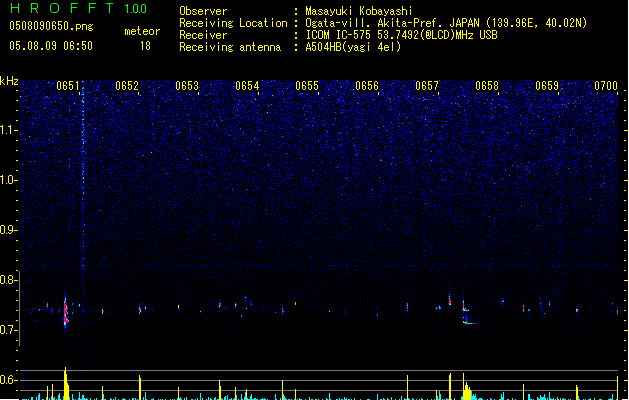
Task: Click the 0656 time marker
Action: 367,86
